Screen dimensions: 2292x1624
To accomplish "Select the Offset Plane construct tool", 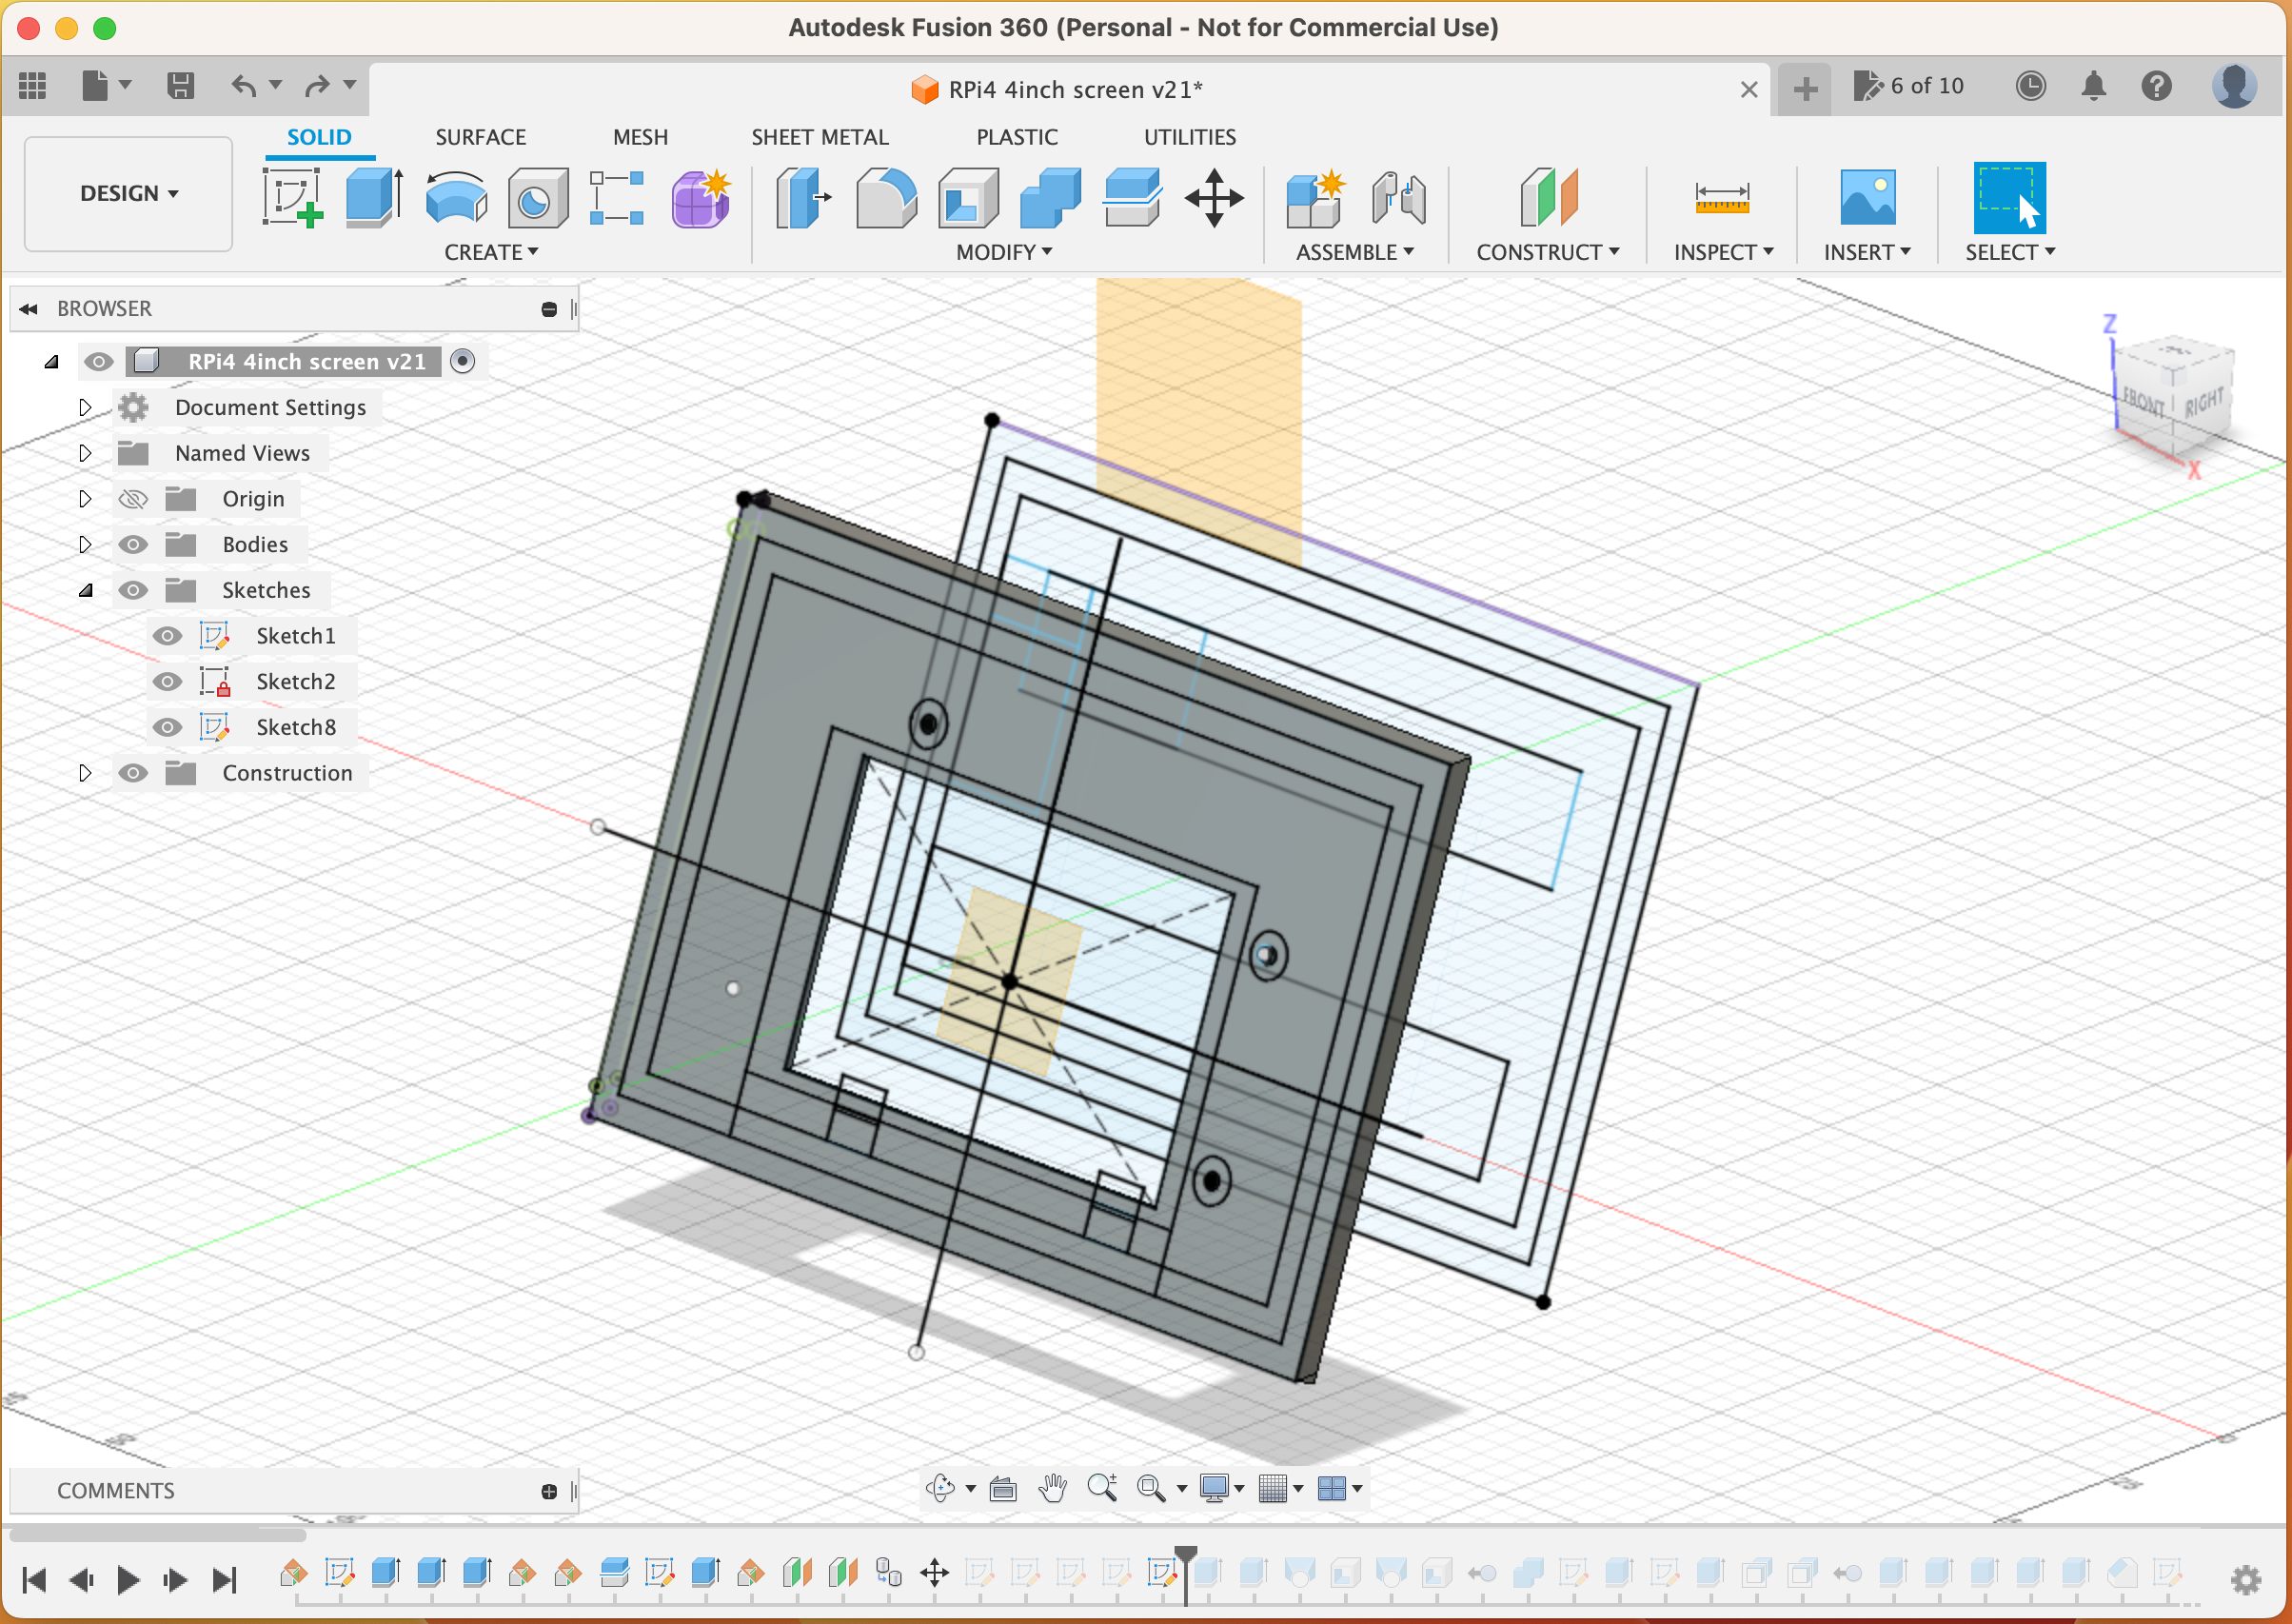I will pyautogui.click(x=1548, y=197).
